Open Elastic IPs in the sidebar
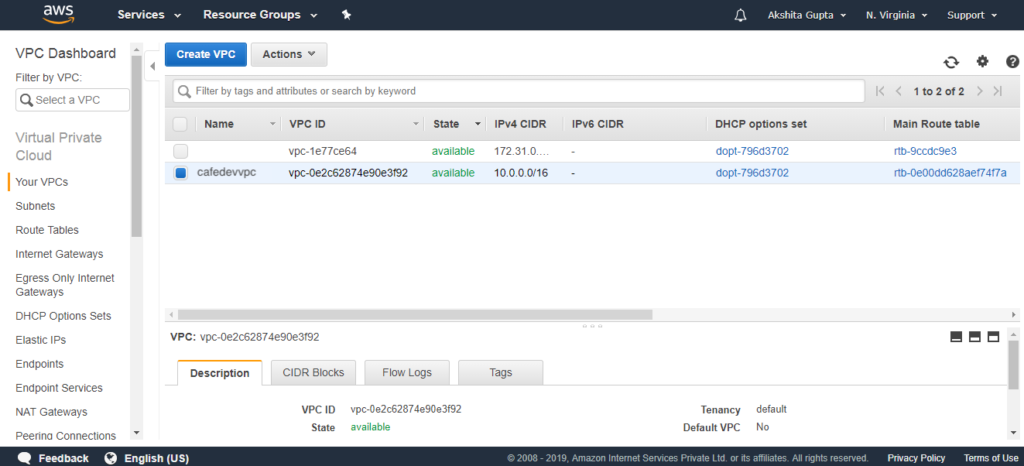The image size is (1024, 466). click(x=40, y=340)
